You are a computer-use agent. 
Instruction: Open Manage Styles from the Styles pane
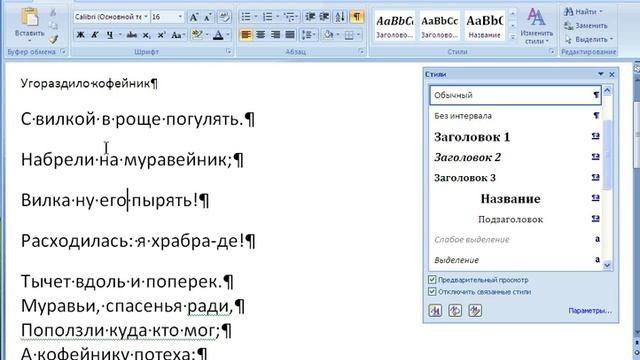[475, 311]
